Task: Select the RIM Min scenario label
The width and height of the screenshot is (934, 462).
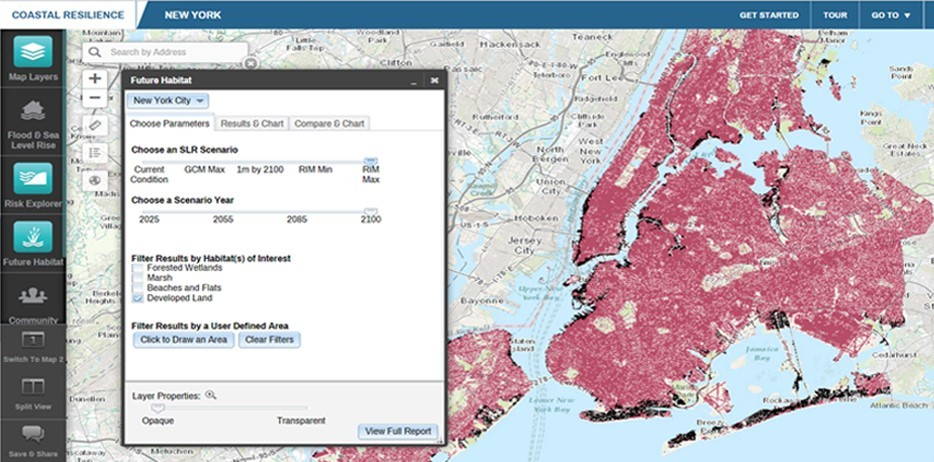Action: [315, 170]
